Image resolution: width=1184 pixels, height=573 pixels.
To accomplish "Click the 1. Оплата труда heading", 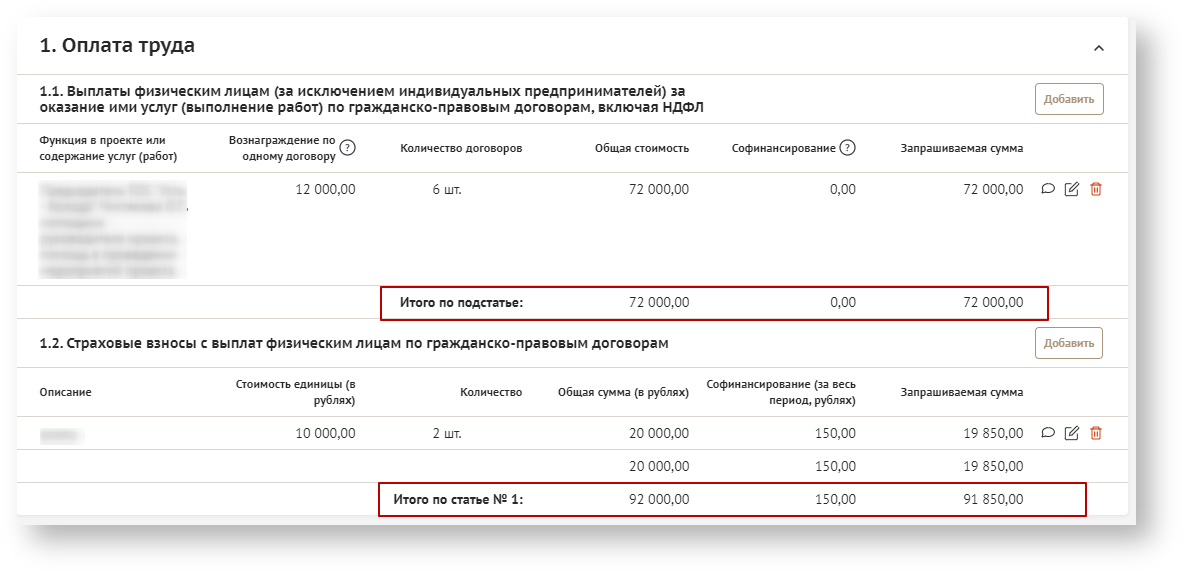I will coord(117,46).
